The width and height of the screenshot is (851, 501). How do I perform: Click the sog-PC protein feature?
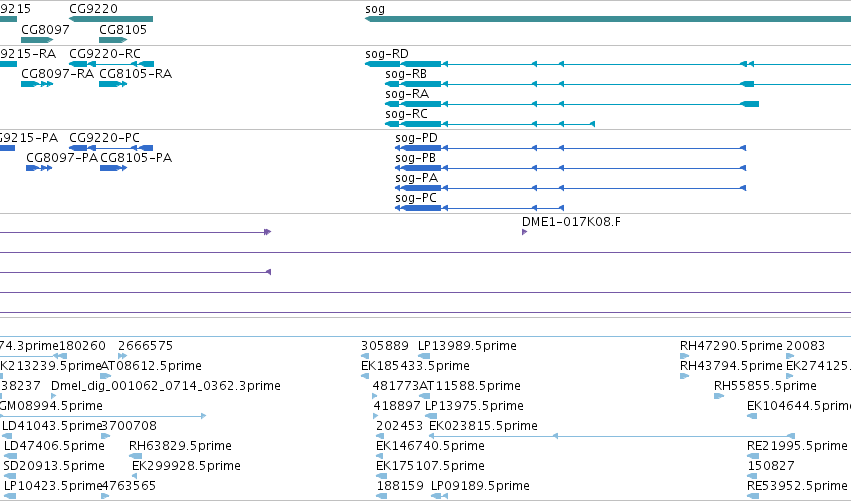[x=480, y=208]
